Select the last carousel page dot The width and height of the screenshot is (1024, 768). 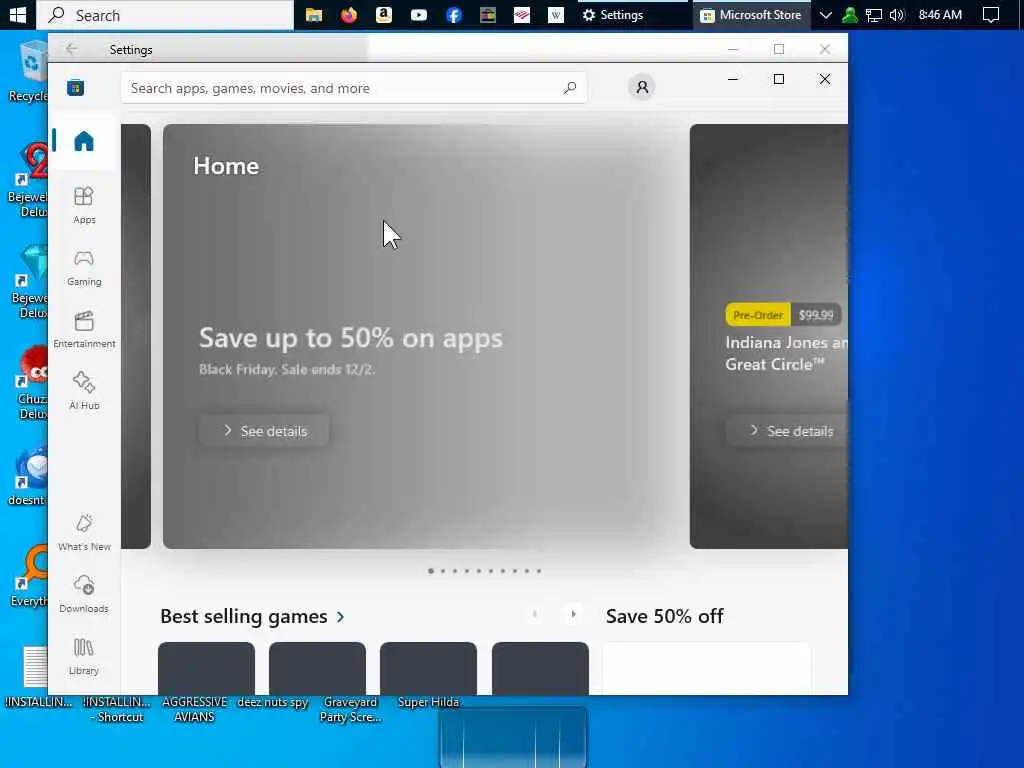pyautogui.click(x=539, y=571)
